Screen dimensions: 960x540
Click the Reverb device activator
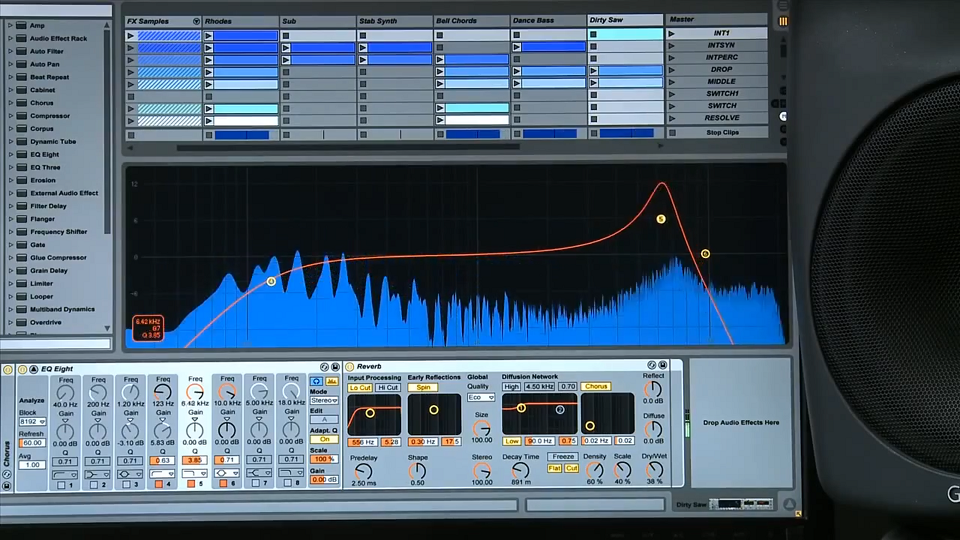[349, 367]
